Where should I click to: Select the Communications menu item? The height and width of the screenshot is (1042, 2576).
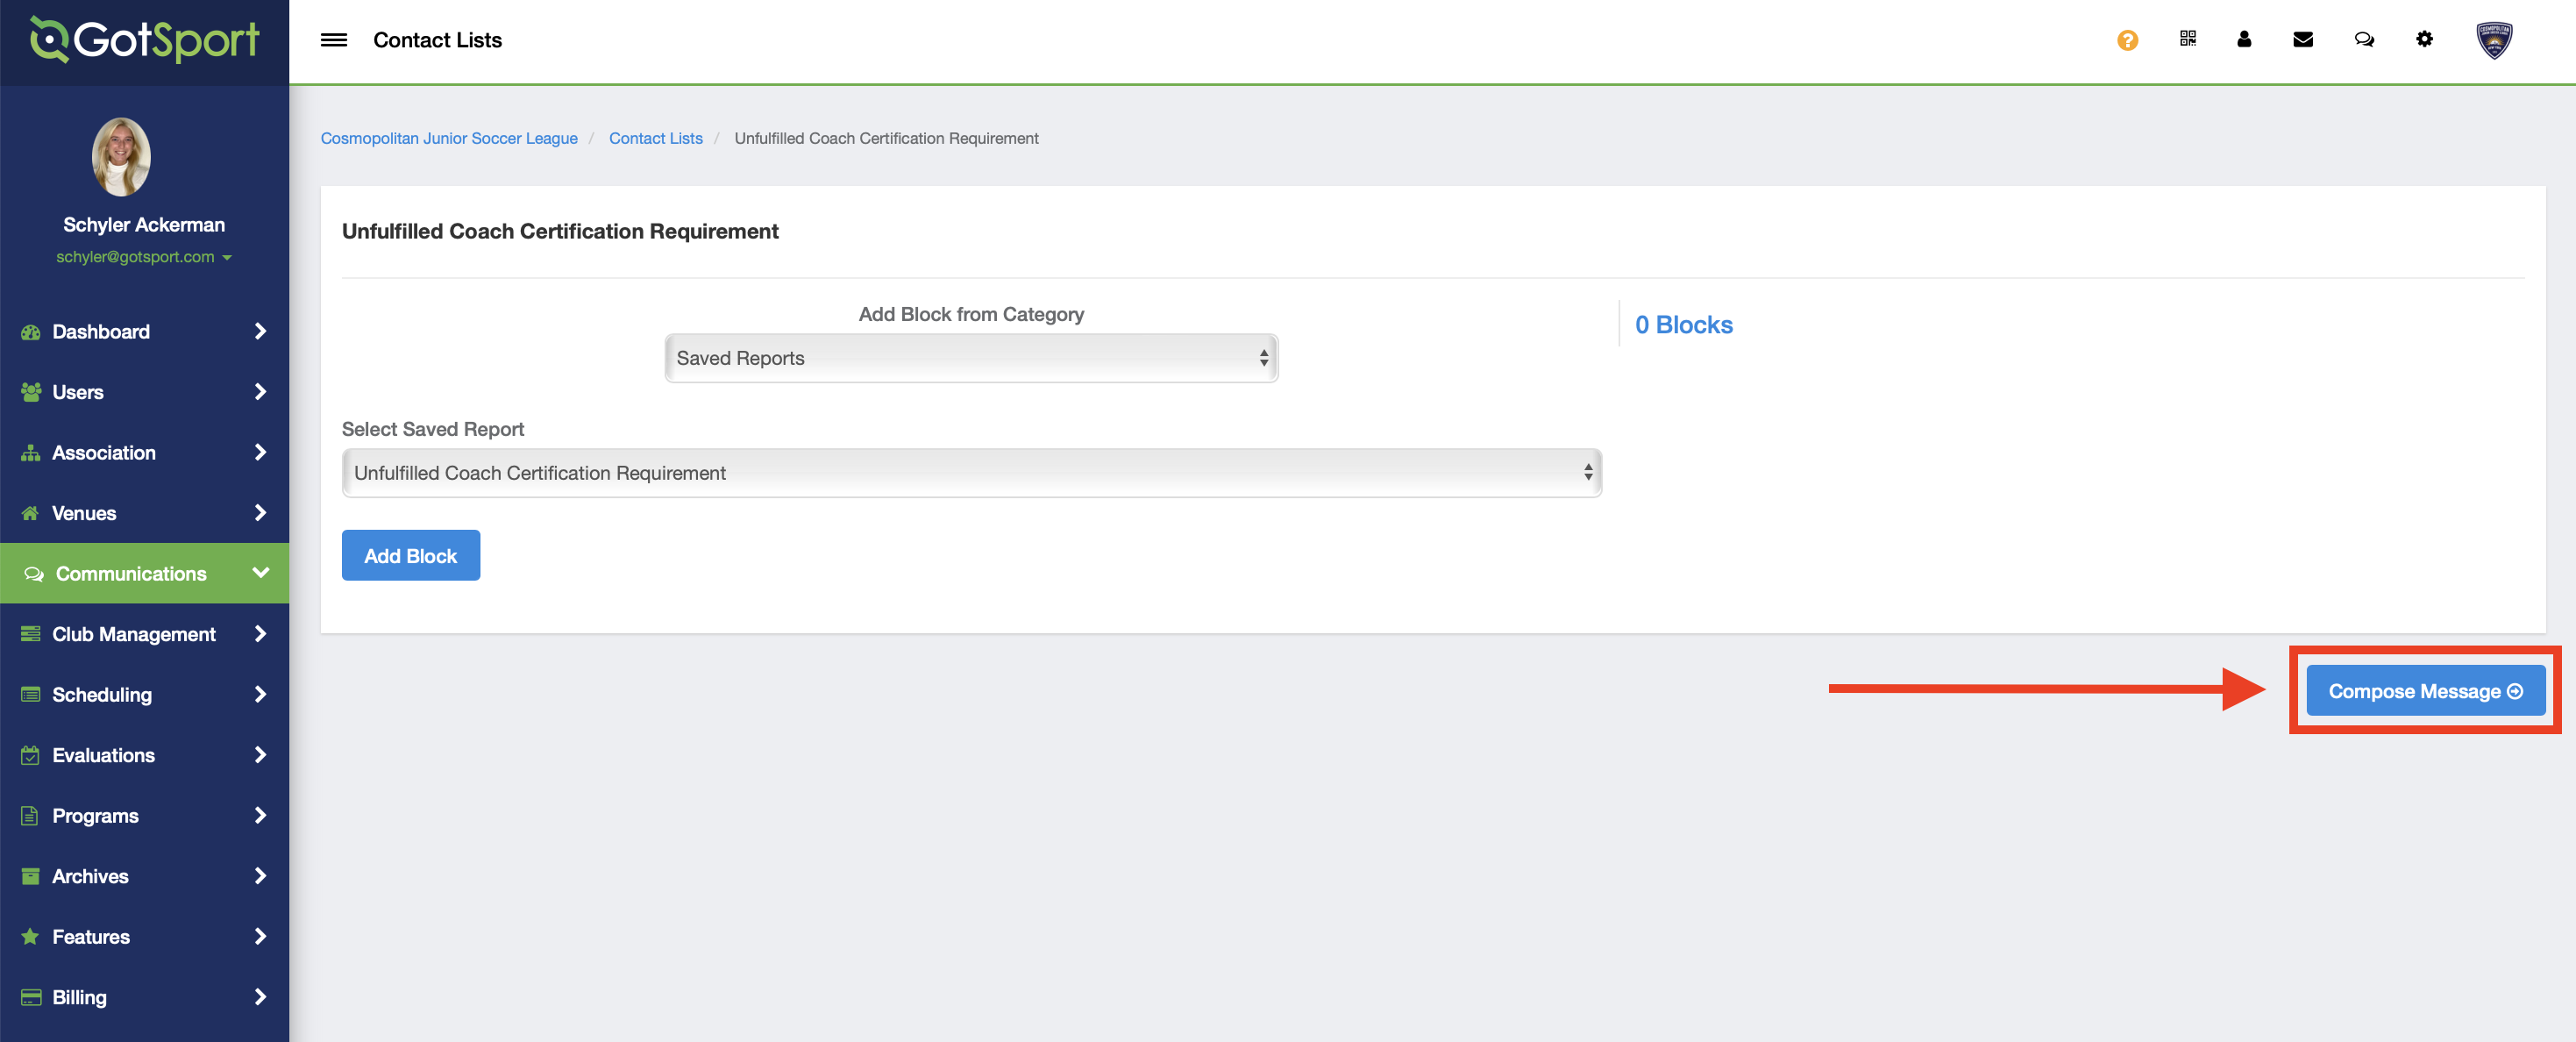click(x=144, y=574)
